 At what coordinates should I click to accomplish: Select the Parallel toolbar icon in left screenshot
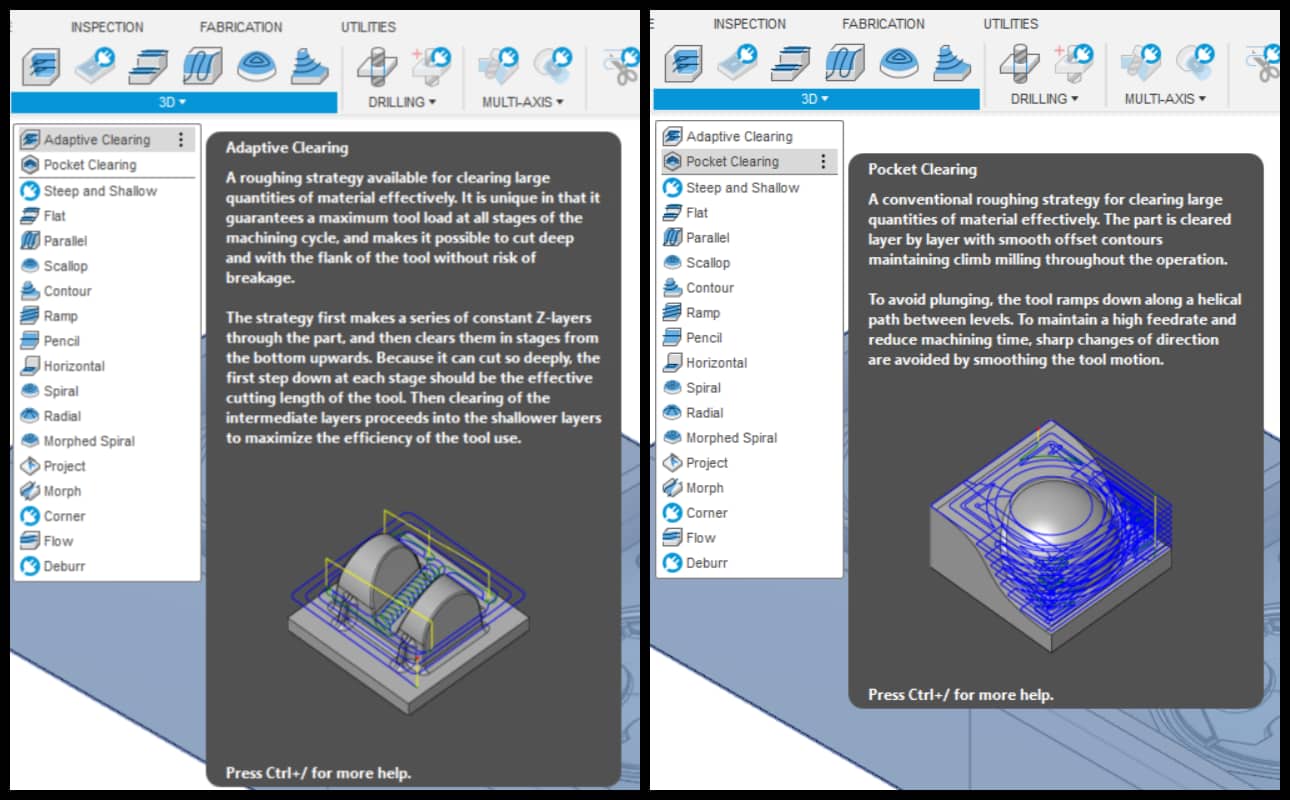(x=202, y=66)
